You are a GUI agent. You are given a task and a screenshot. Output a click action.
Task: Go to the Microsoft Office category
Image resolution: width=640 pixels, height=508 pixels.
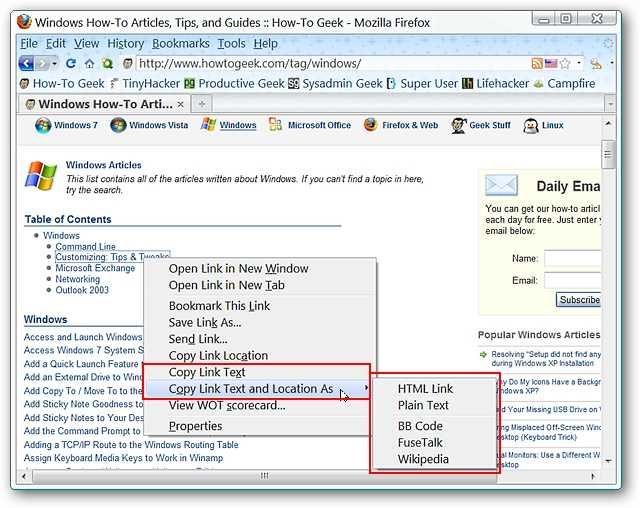coord(310,125)
